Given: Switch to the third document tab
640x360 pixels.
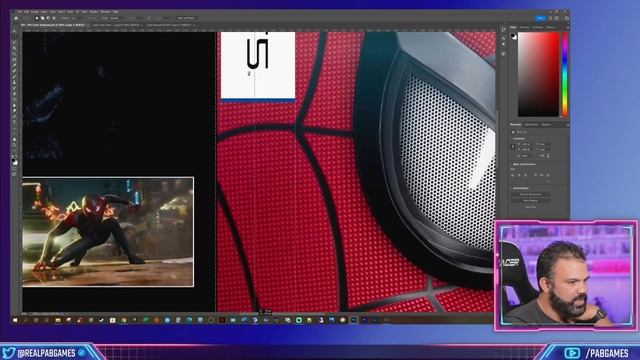Looking at the screenshot, I should [x=171, y=25].
